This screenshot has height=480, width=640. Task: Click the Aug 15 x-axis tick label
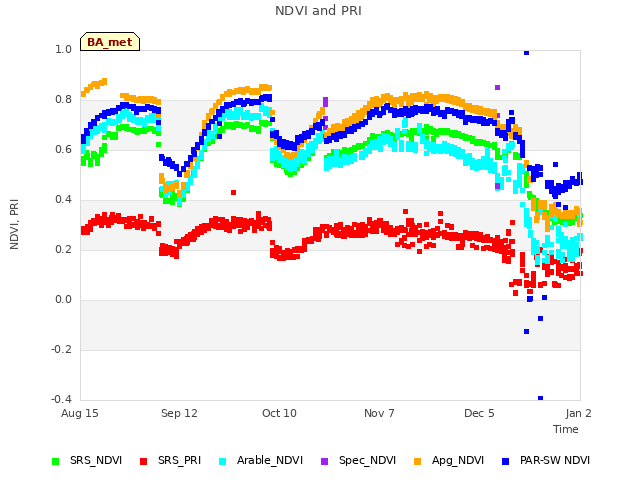[x=80, y=413]
